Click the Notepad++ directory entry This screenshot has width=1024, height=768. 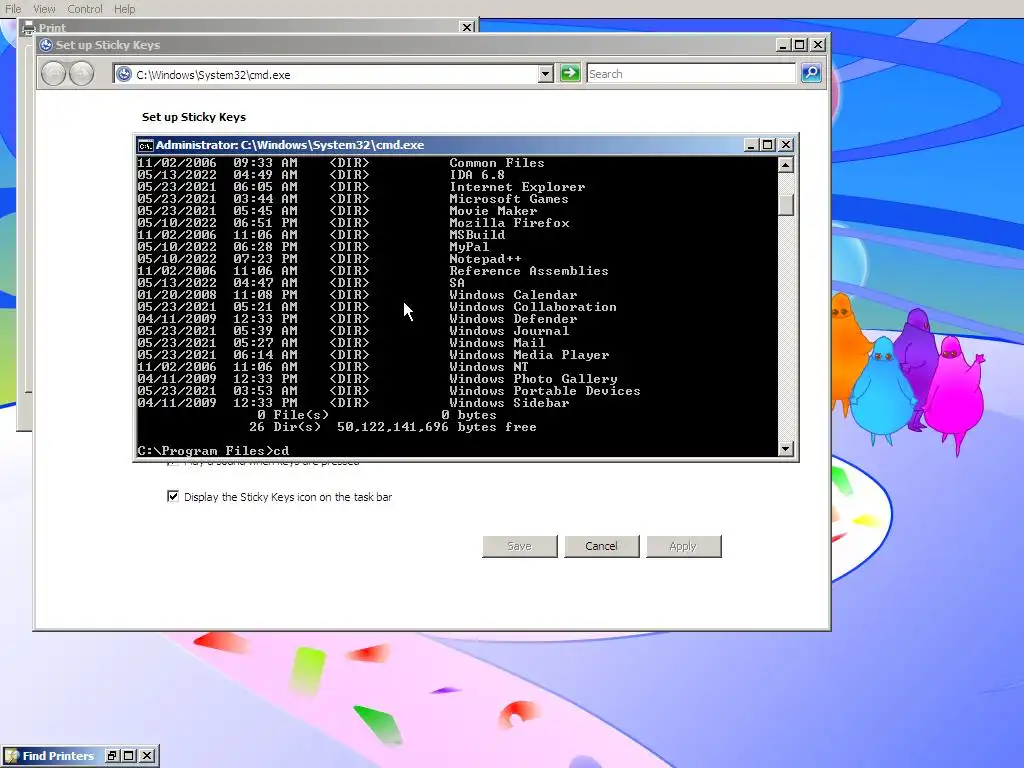485,259
